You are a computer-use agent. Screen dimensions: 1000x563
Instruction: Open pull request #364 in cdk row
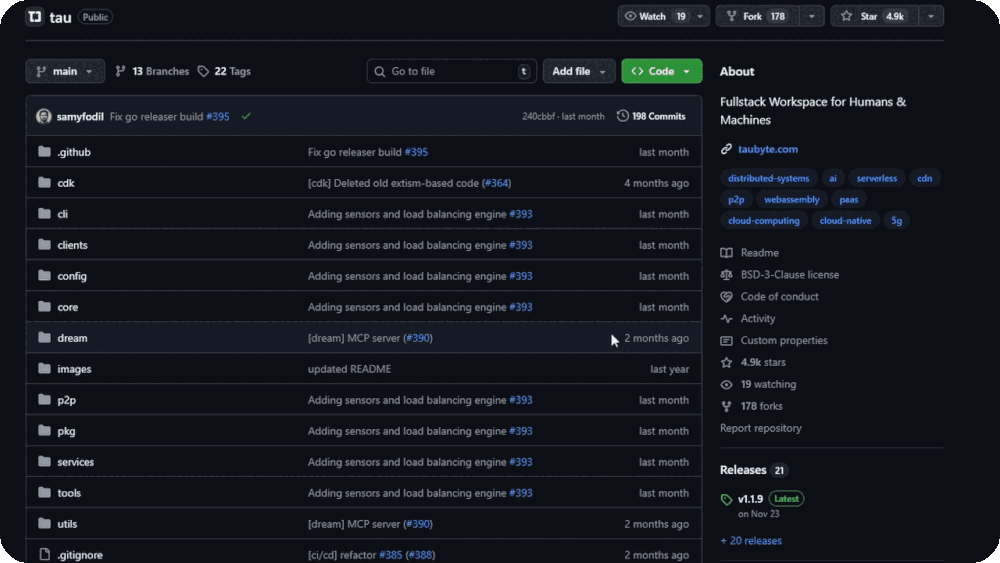(x=496, y=183)
